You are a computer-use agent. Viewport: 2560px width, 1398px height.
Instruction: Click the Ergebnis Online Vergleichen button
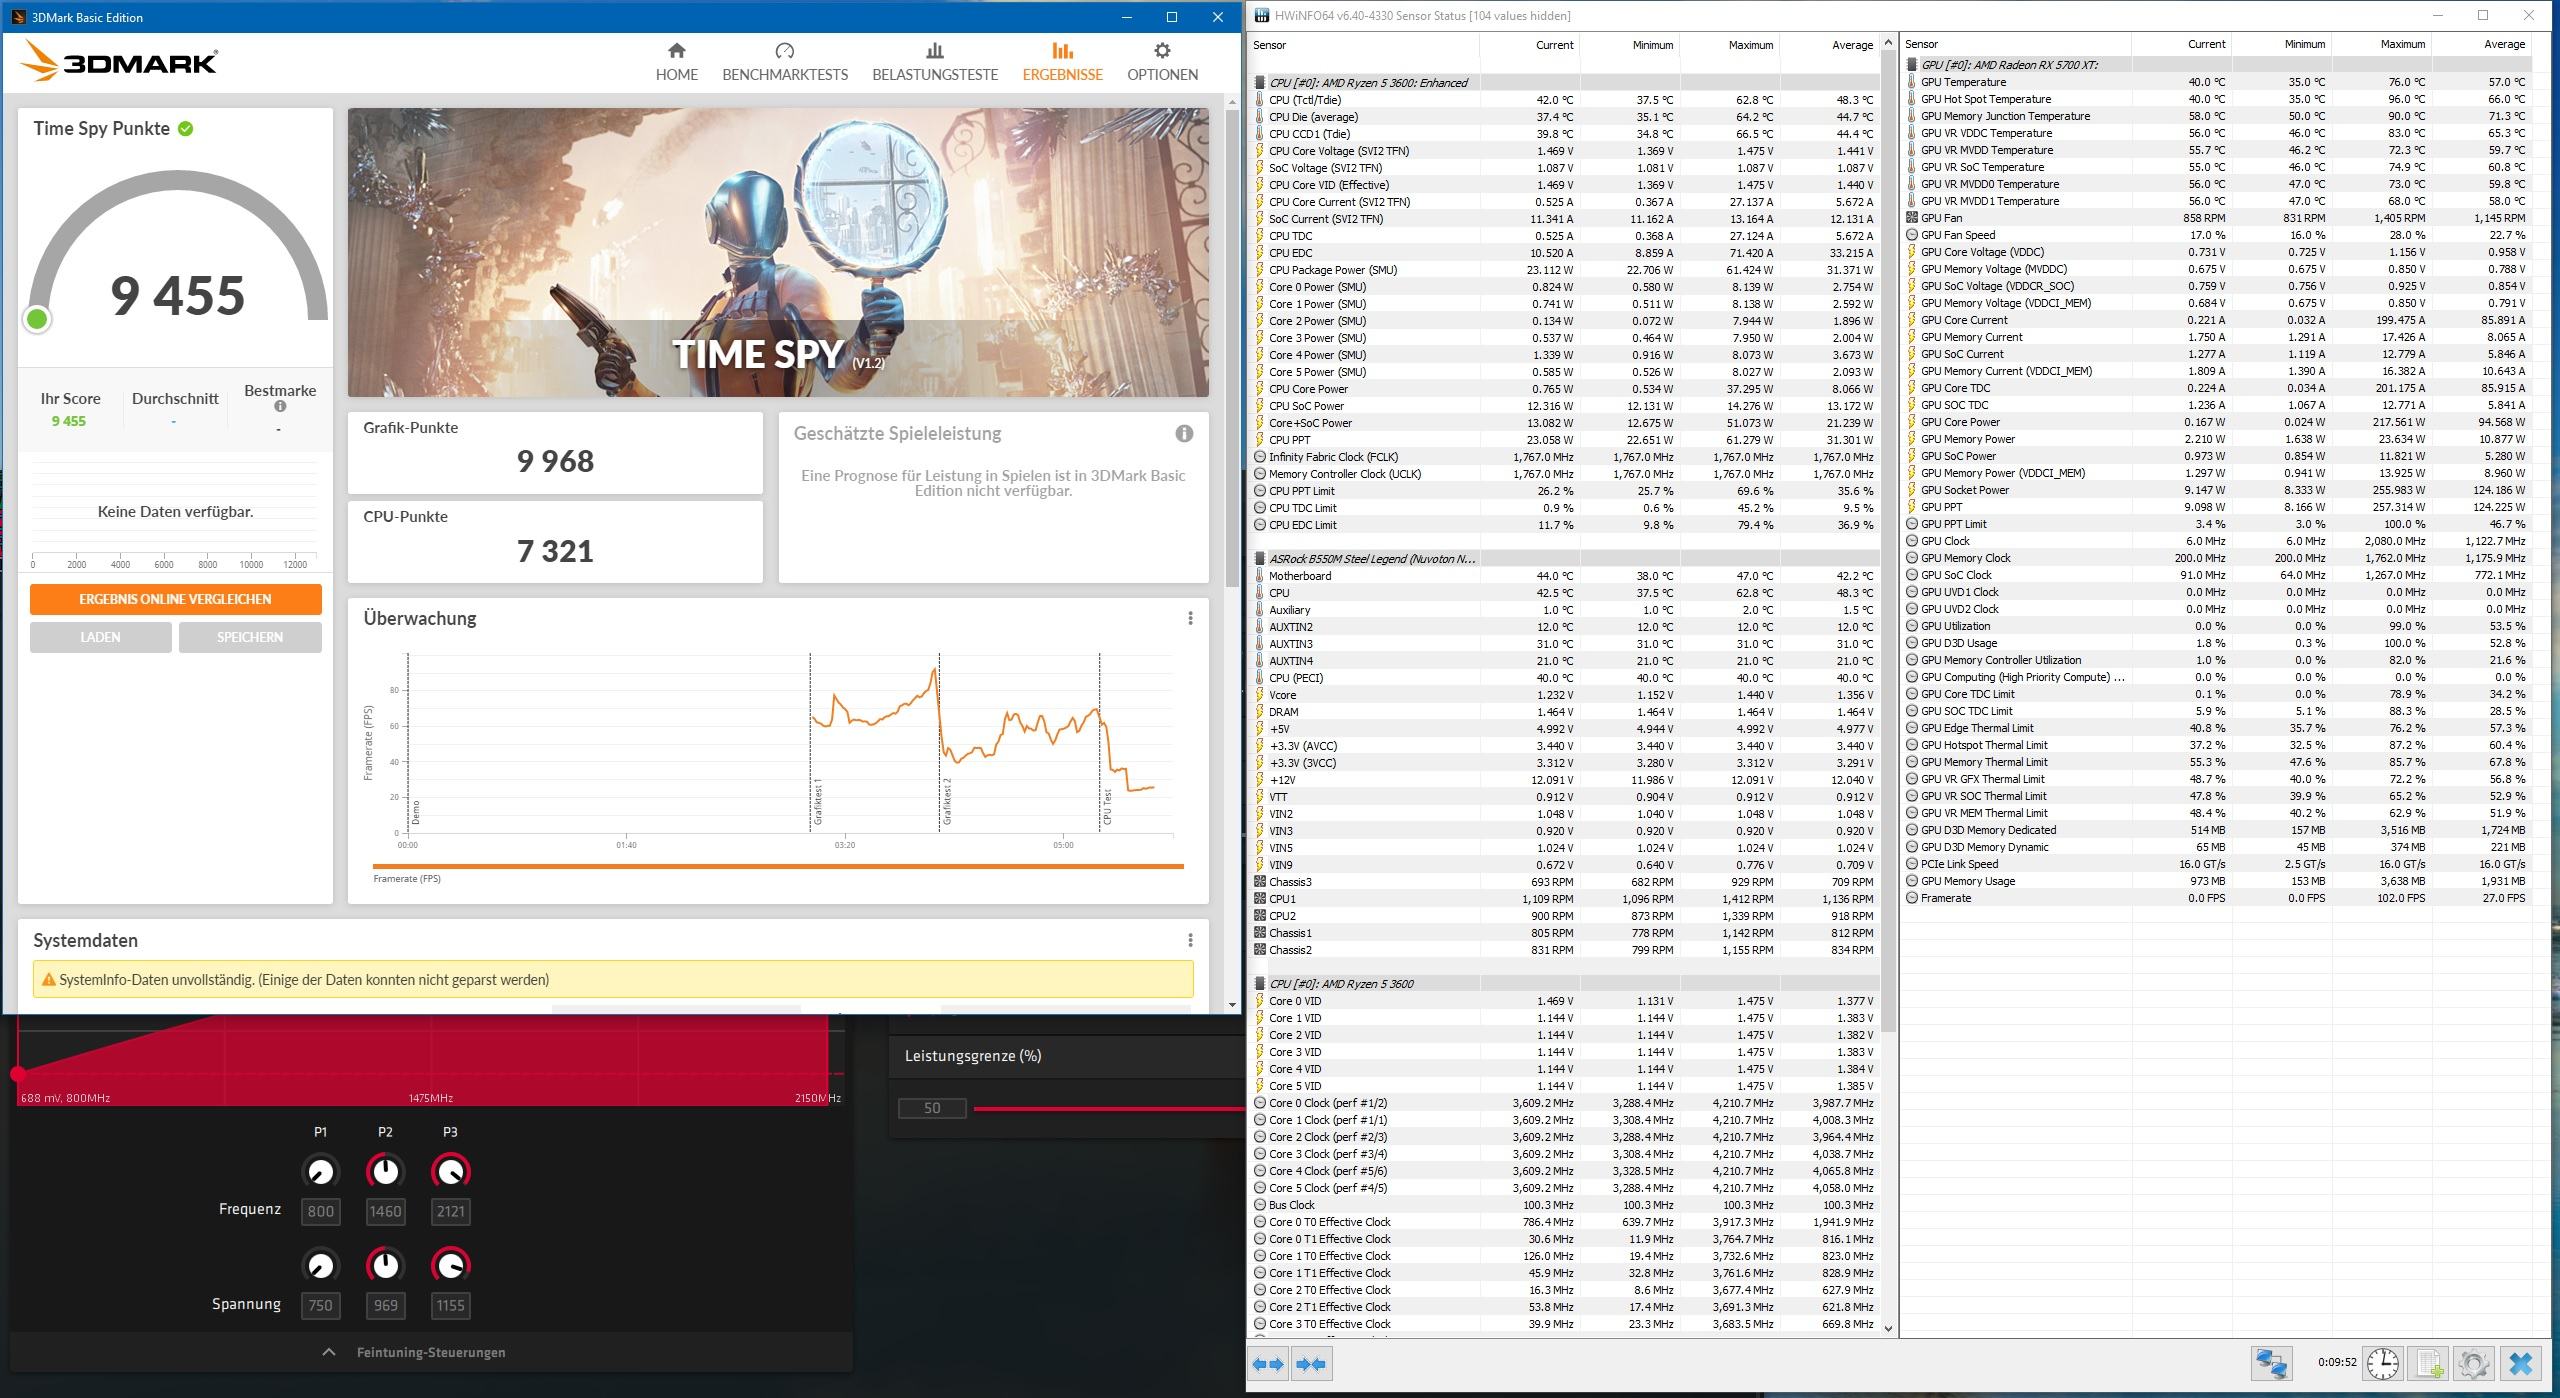click(176, 599)
